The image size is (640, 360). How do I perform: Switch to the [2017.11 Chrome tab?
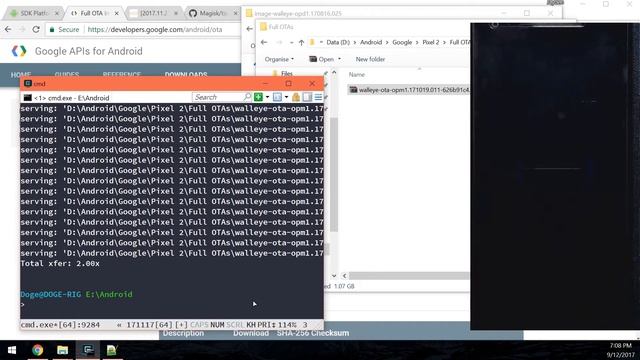point(153,13)
